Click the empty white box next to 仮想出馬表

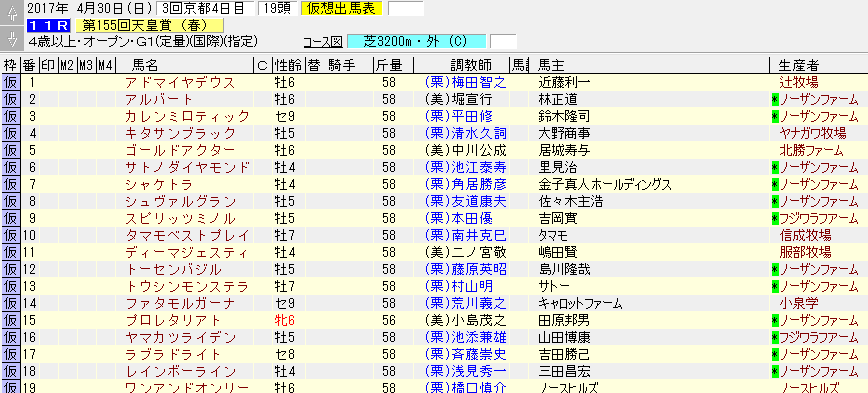click(x=406, y=9)
